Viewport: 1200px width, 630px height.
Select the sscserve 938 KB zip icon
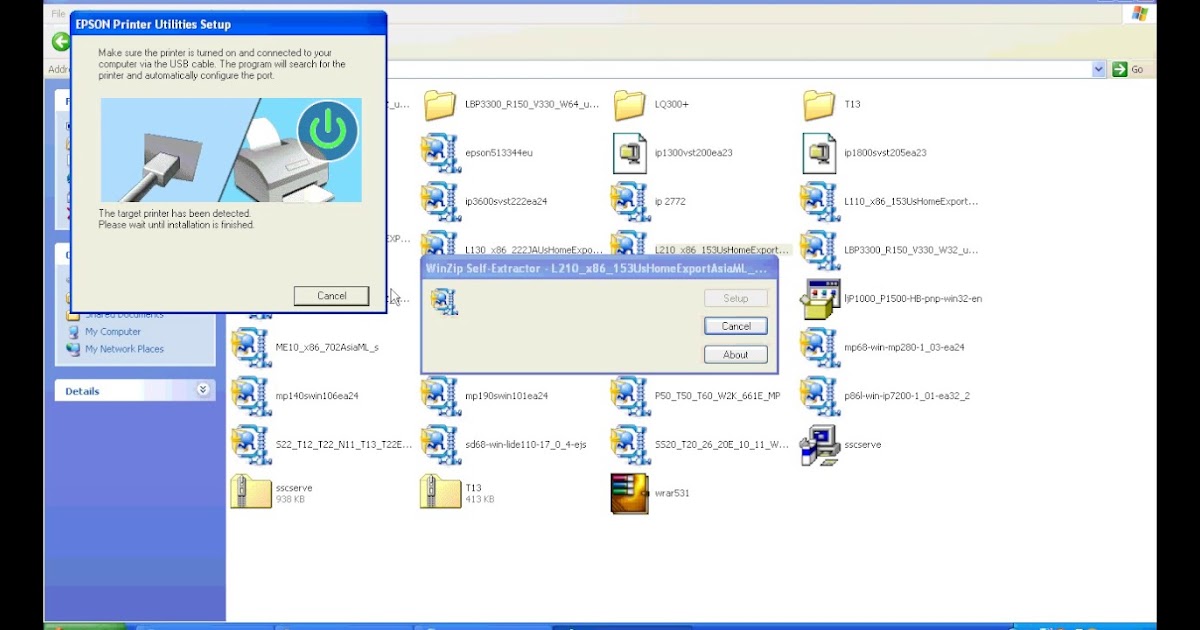point(250,492)
